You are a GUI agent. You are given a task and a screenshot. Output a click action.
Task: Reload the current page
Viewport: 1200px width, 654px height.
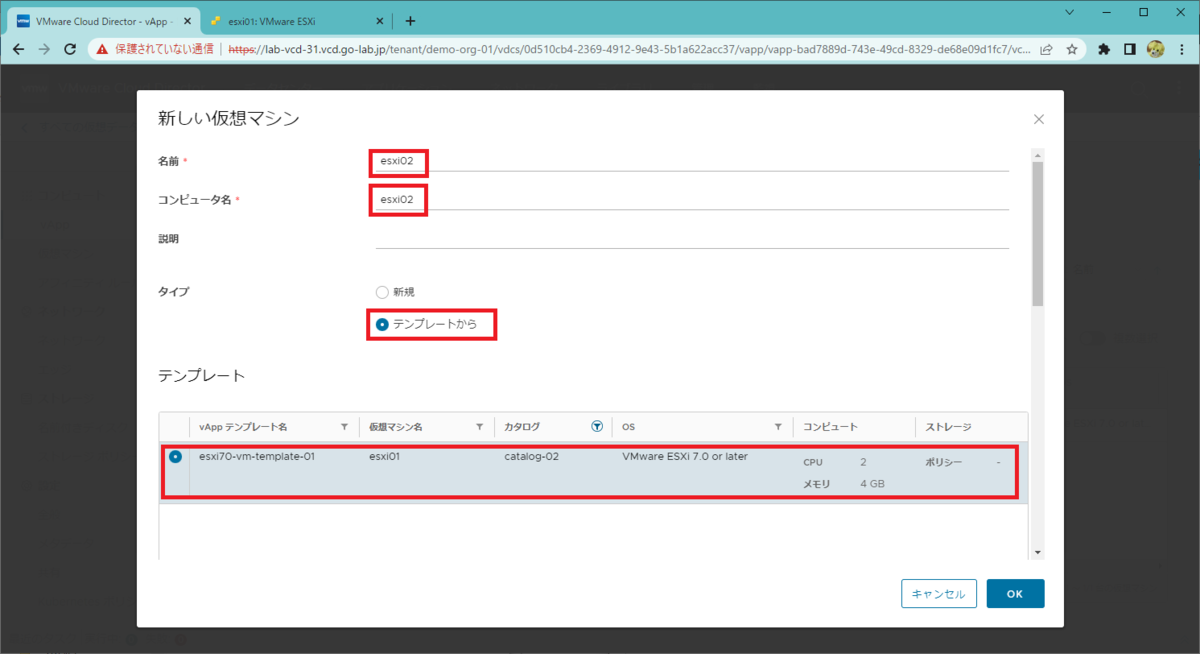[70, 49]
